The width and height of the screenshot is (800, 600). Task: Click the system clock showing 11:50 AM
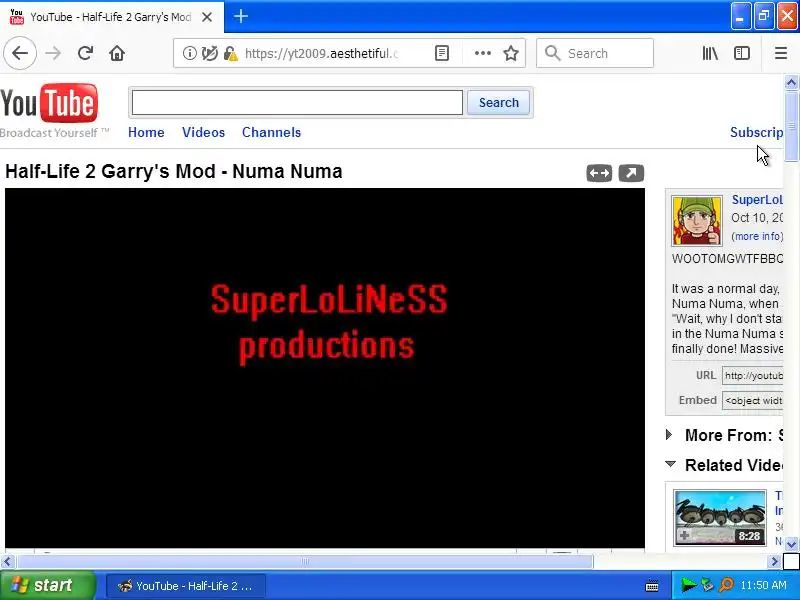tap(763, 585)
